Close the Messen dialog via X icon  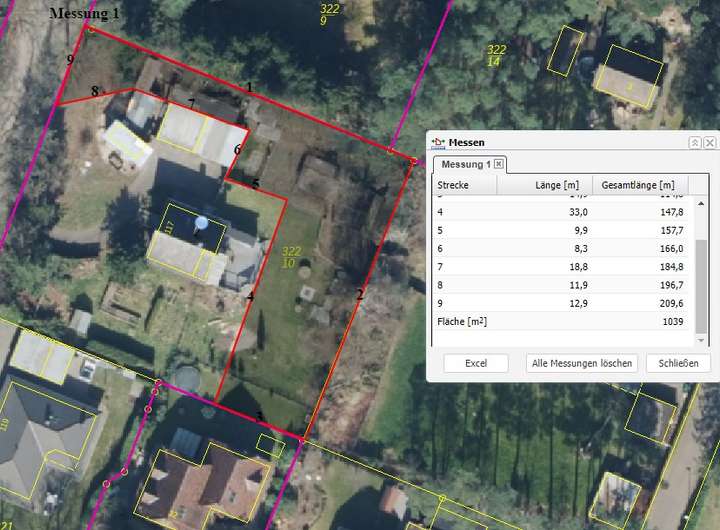[x=709, y=143]
